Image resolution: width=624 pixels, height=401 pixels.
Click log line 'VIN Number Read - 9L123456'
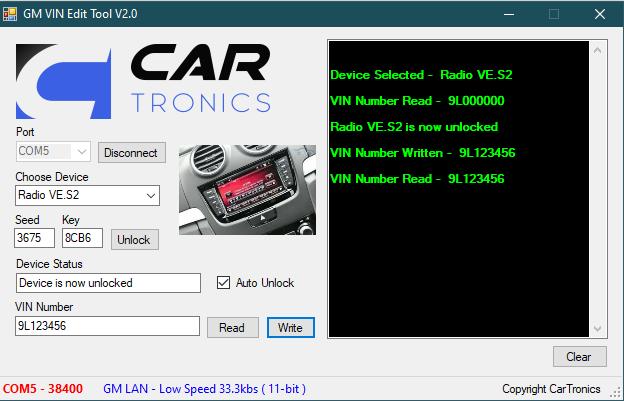coord(417,179)
